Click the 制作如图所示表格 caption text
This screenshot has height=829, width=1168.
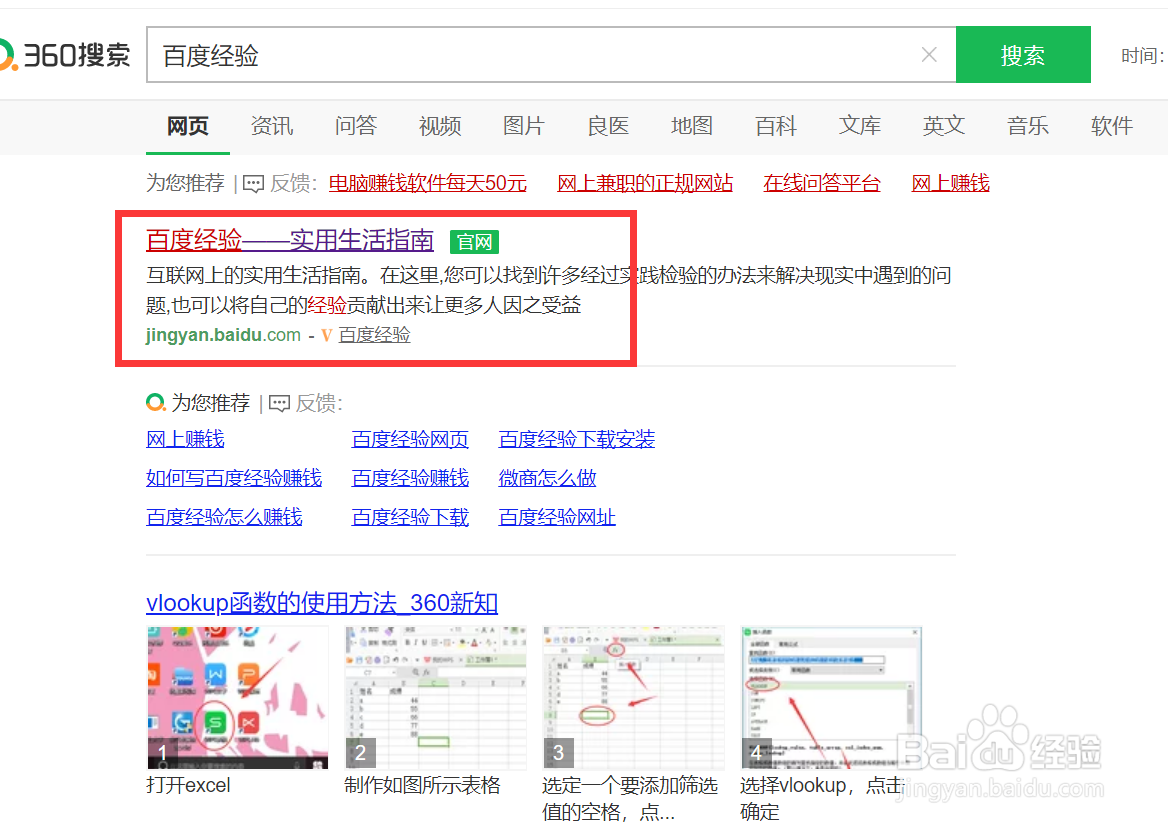pyautogui.click(x=422, y=785)
